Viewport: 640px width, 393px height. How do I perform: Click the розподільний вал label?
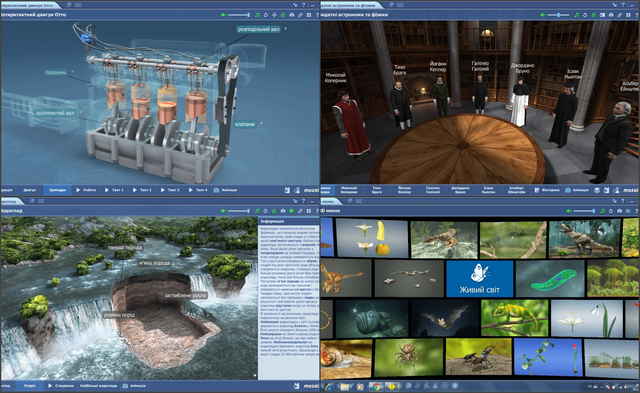pos(258,29)
